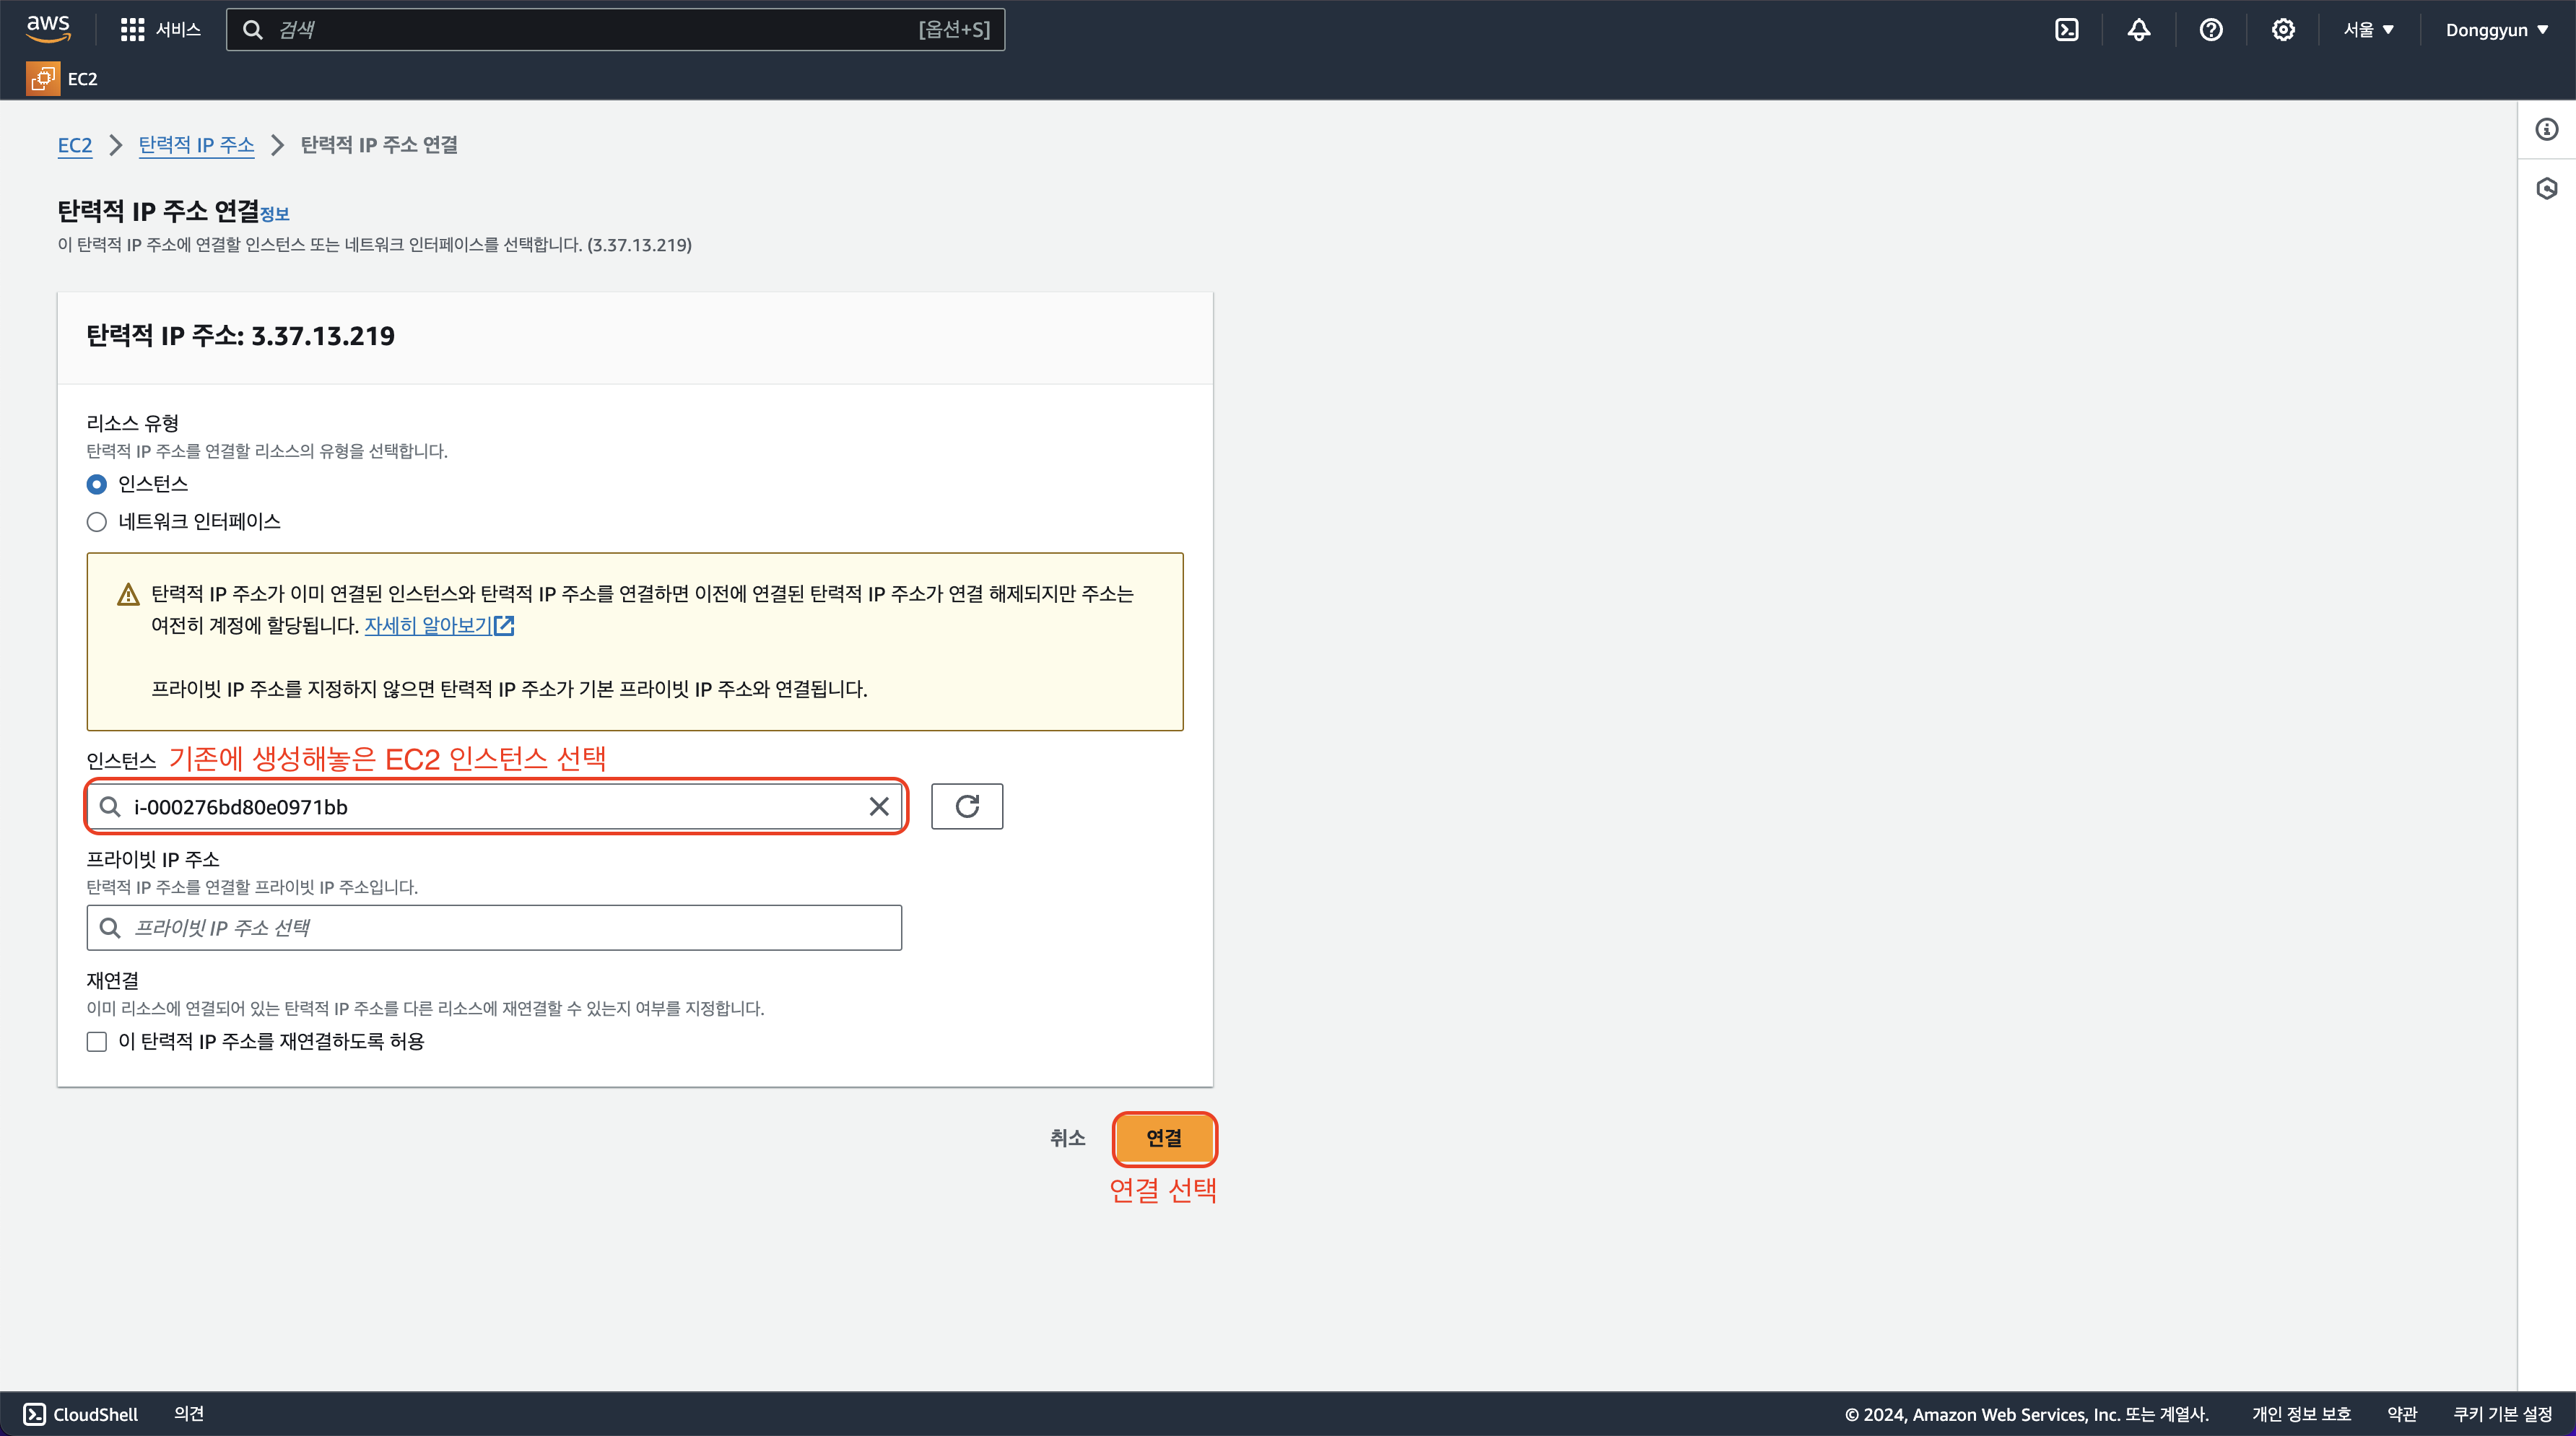Screen dimensions: 2576x1436
Task: Go to the 탄력적 IP 주소 breadcrumb
Action: [x=196, y=145]
